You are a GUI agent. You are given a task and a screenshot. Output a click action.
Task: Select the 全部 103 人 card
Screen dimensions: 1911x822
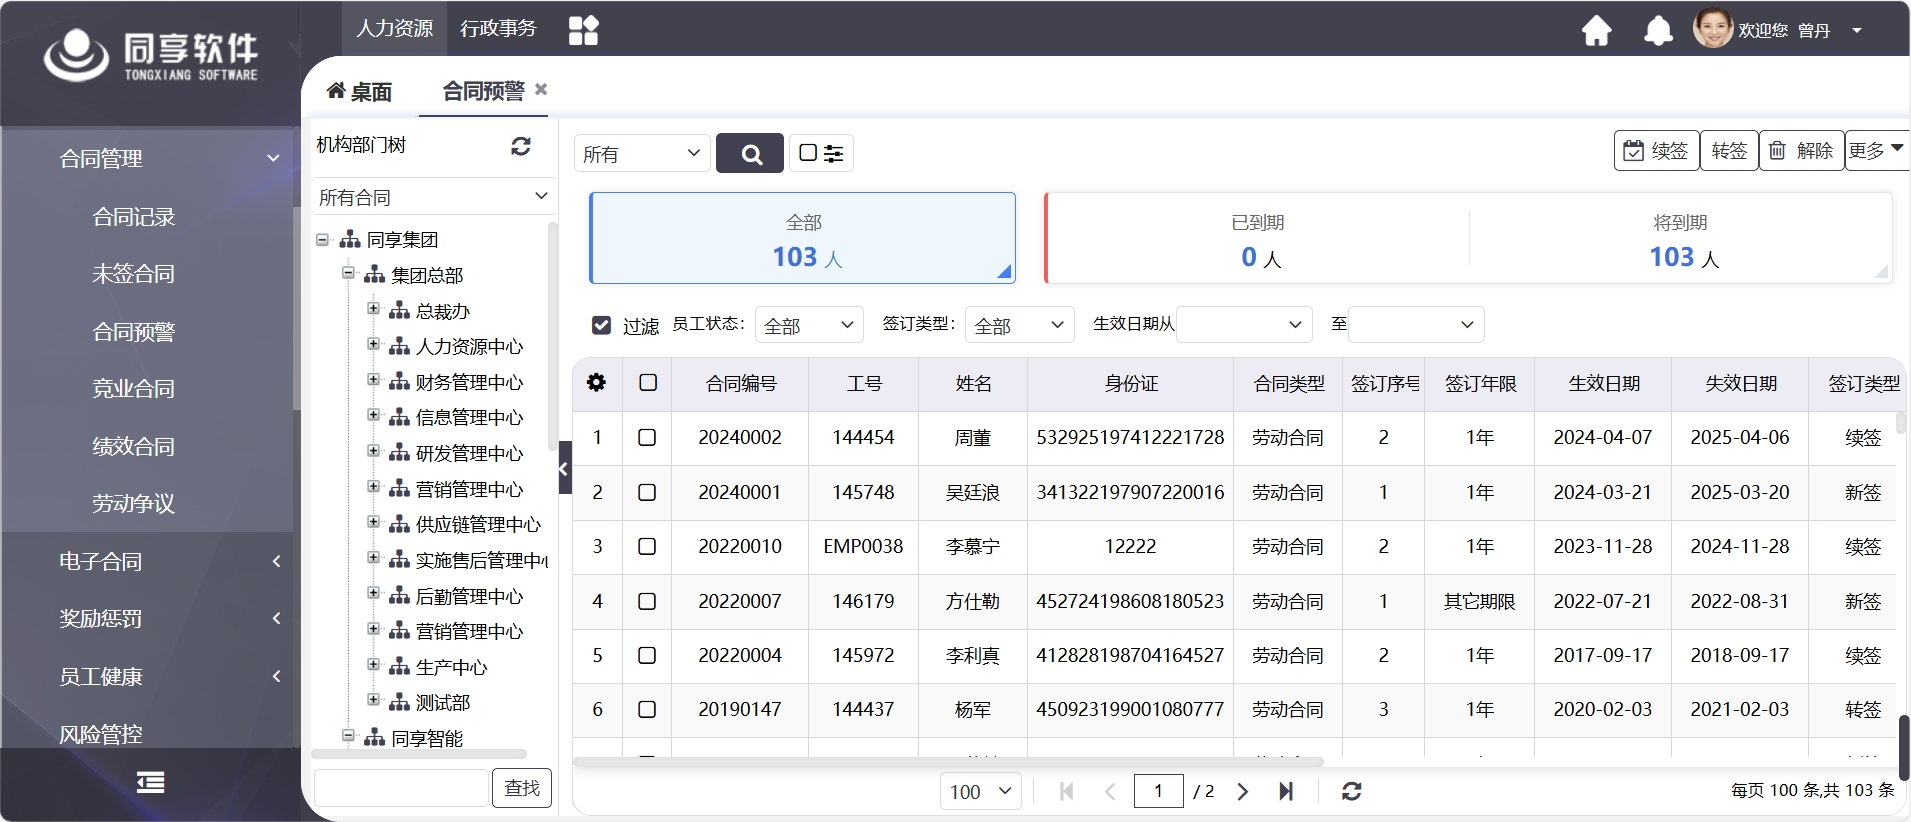[x=803, y=238]
